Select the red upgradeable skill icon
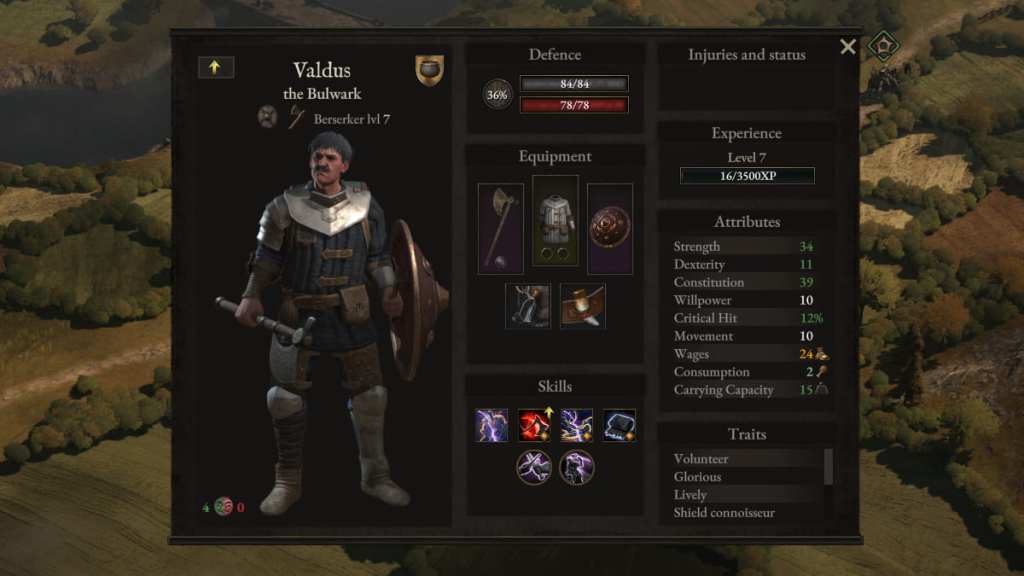Screen dimensions: 1024x576 click(534, 426)
